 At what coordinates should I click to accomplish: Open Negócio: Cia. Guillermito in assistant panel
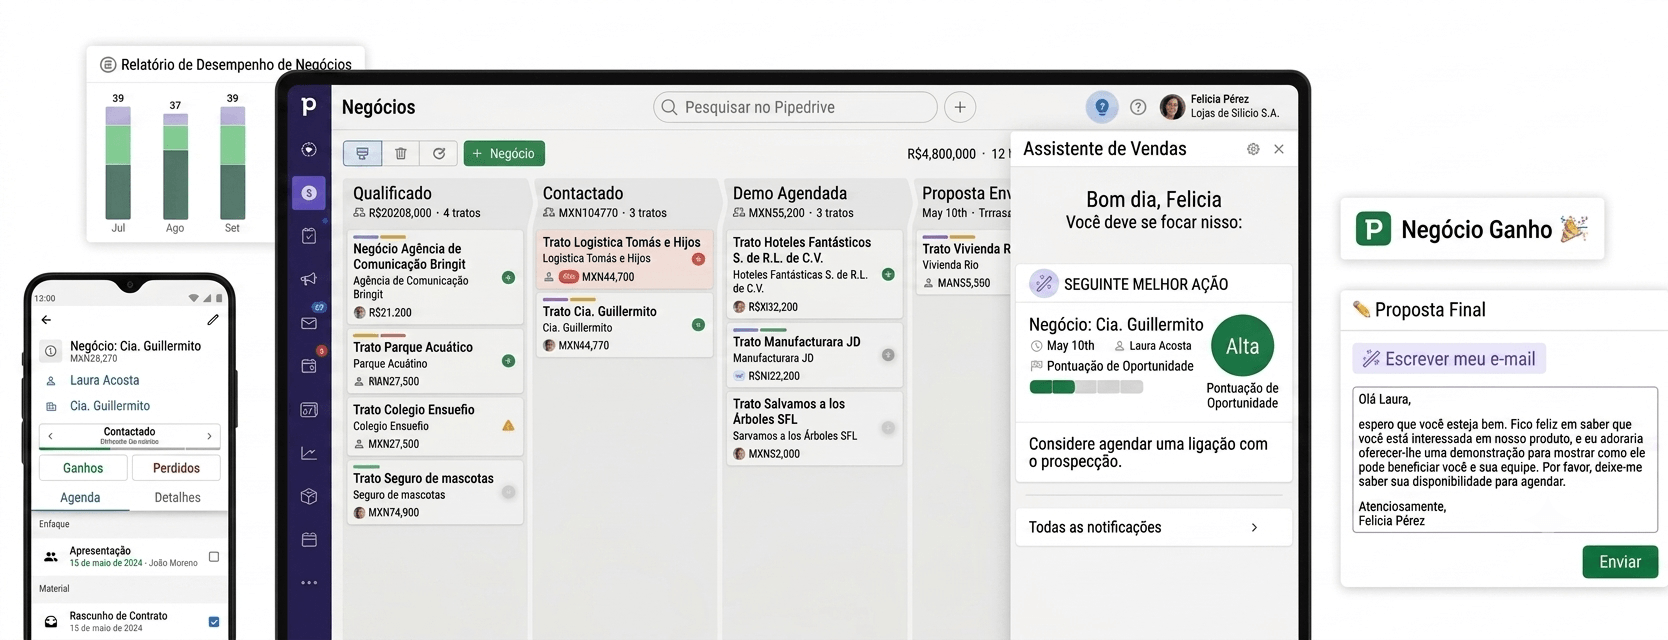1116,324
